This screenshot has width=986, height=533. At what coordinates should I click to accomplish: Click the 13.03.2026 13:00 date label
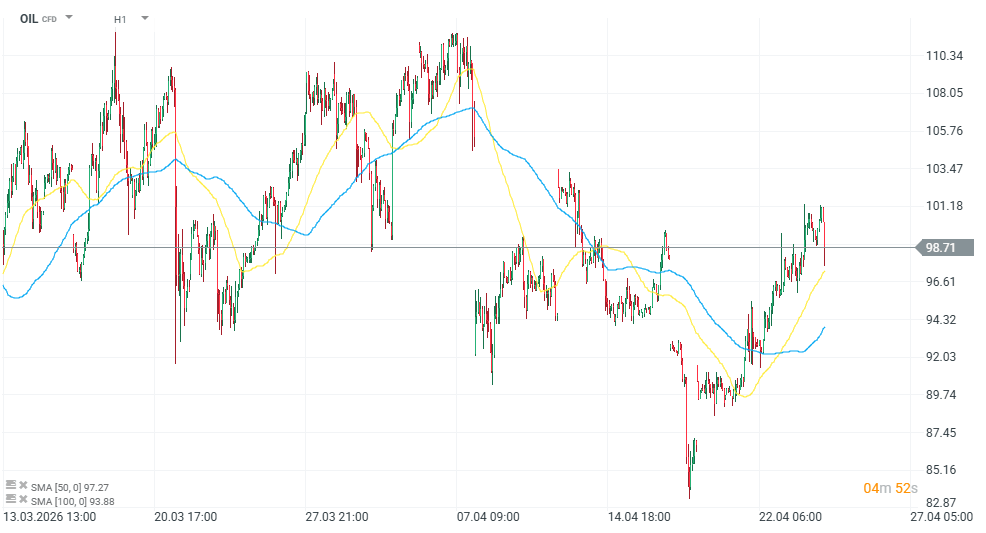tap(49, 517)
